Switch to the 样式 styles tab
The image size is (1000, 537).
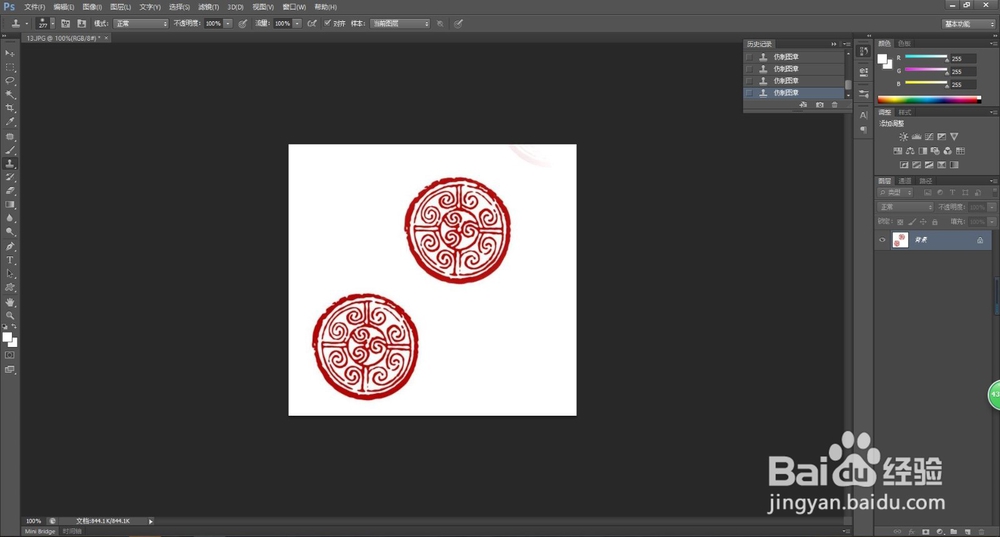point(905,112)
